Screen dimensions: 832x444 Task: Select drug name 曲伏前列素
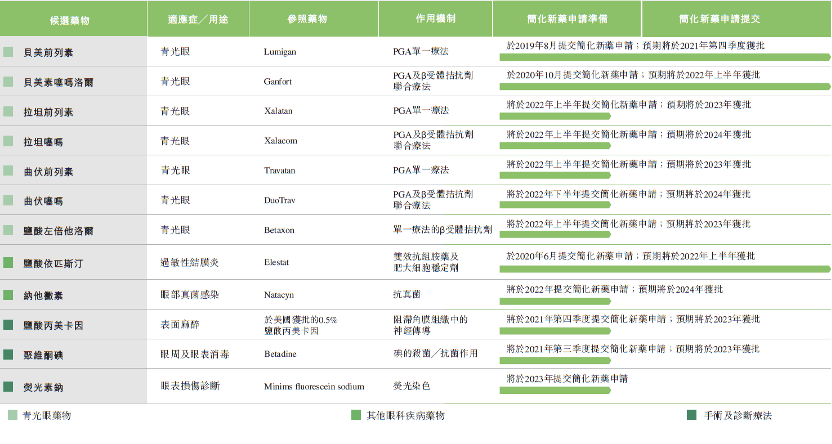pyautogui.click(x=48, y=171)
